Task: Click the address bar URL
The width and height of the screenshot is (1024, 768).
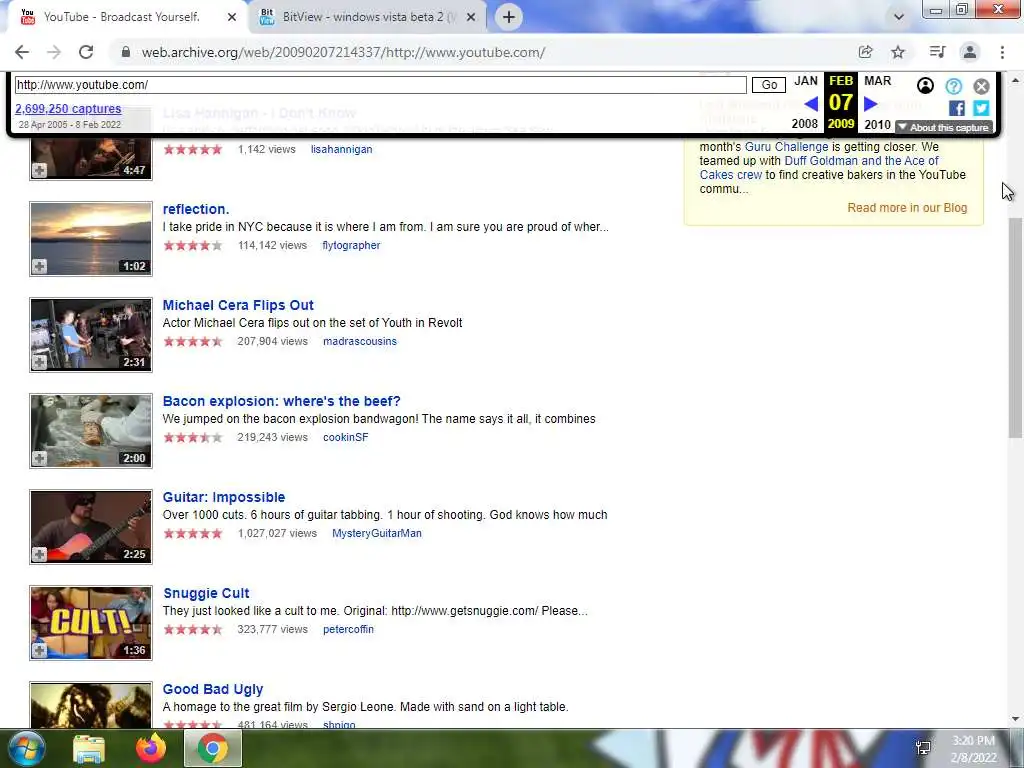Action: (344, 52)
